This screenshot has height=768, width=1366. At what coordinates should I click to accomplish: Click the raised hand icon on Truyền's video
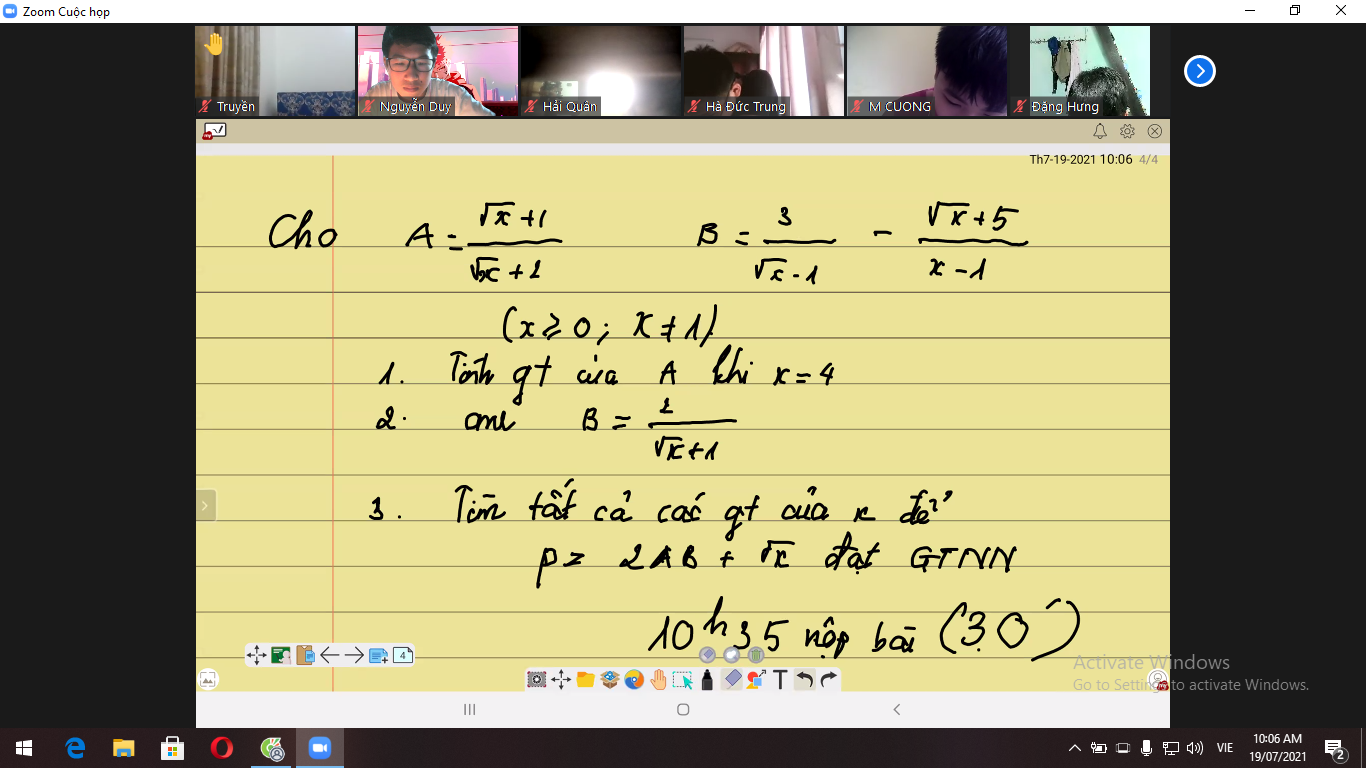coord(213,45)
